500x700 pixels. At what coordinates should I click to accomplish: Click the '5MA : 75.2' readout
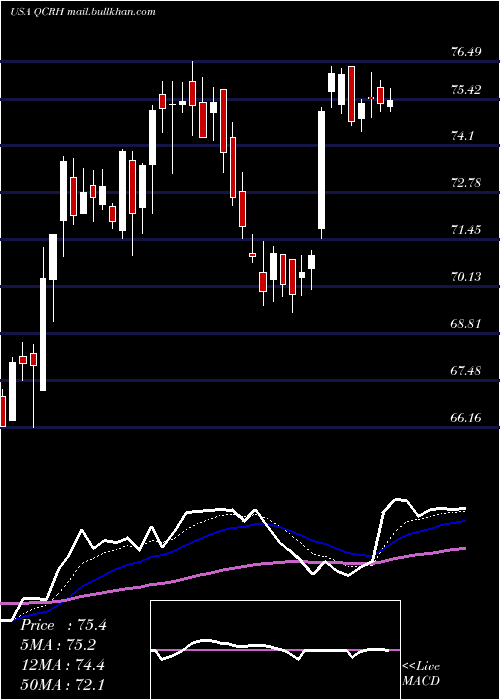(58, 645)
